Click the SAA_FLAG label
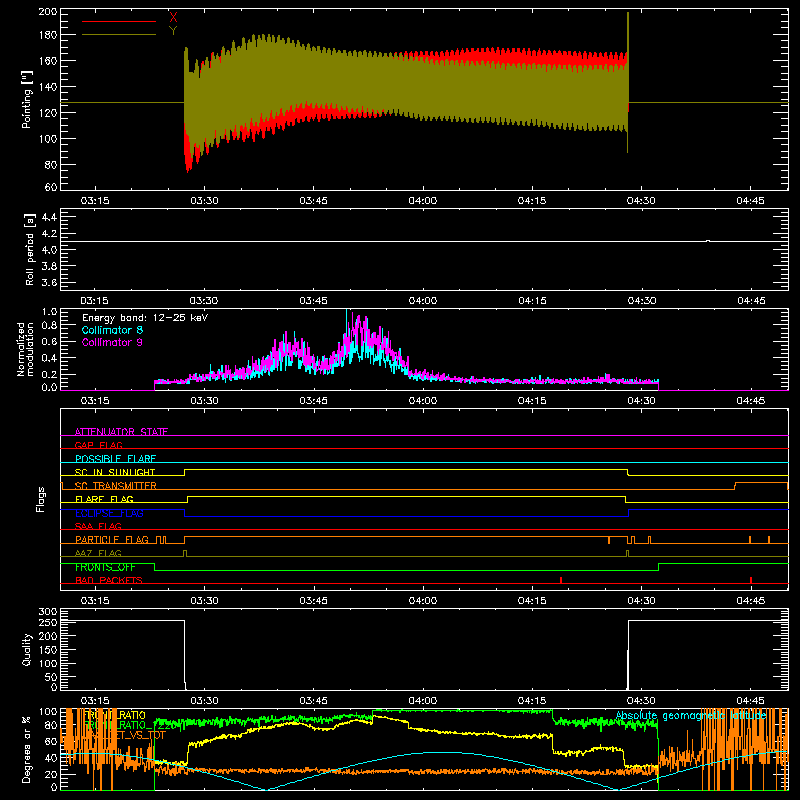 (98, 526)
